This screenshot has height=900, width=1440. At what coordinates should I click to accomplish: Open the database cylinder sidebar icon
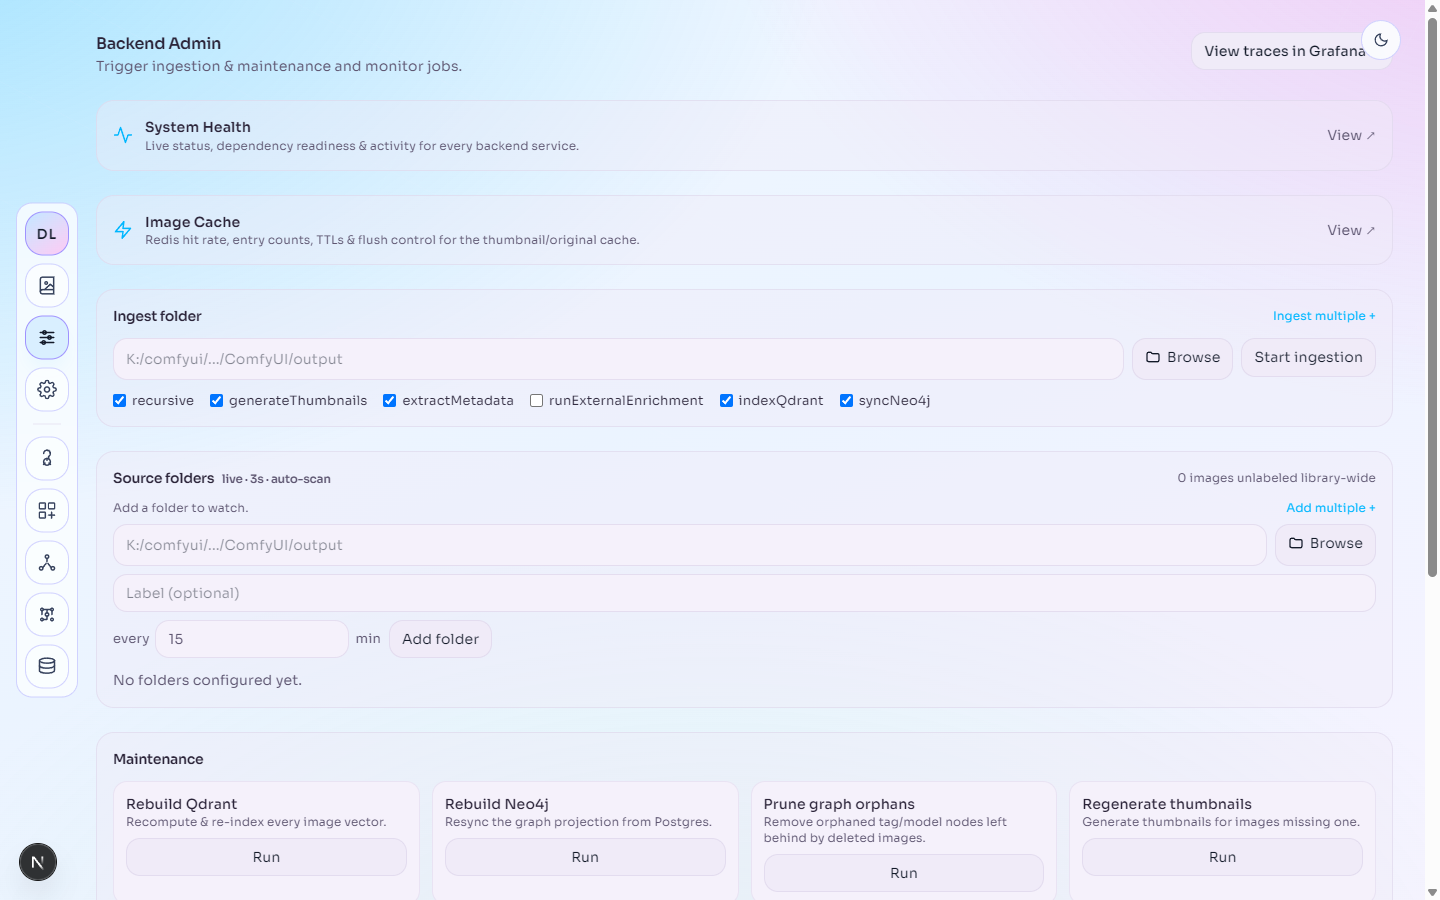click(47, 666)
